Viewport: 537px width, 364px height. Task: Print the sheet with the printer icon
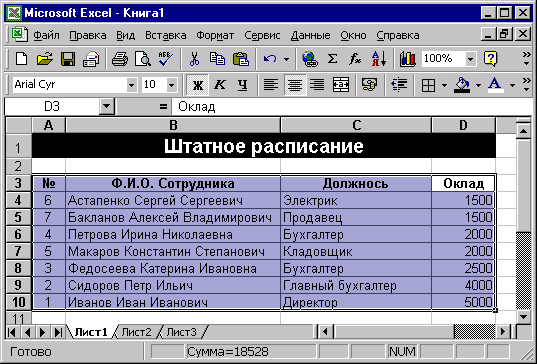point(120,59)
